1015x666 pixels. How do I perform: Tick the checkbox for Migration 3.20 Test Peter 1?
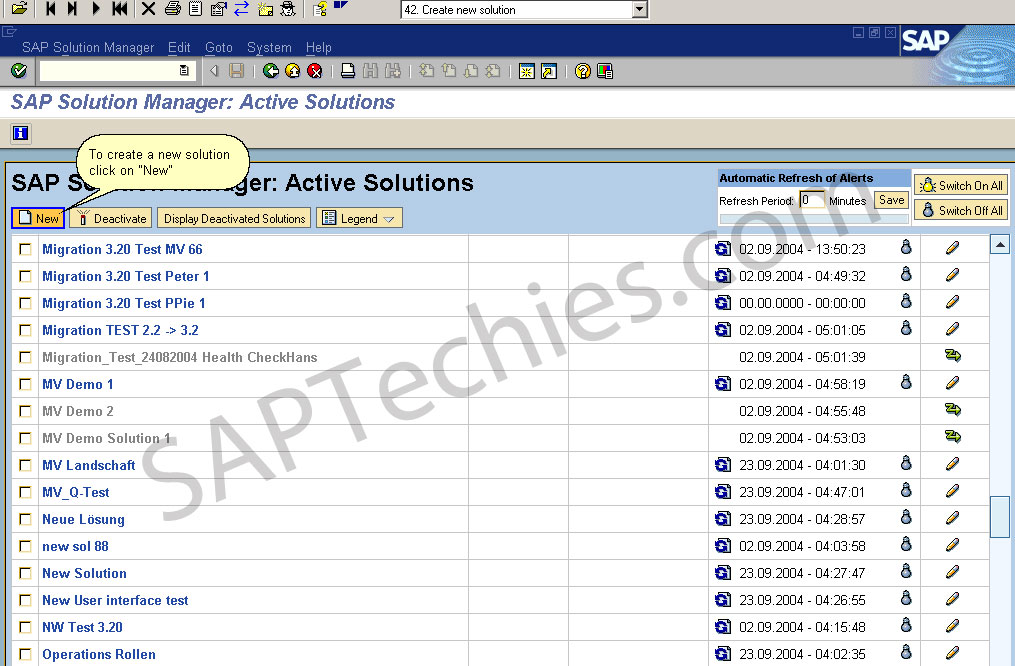25,276
